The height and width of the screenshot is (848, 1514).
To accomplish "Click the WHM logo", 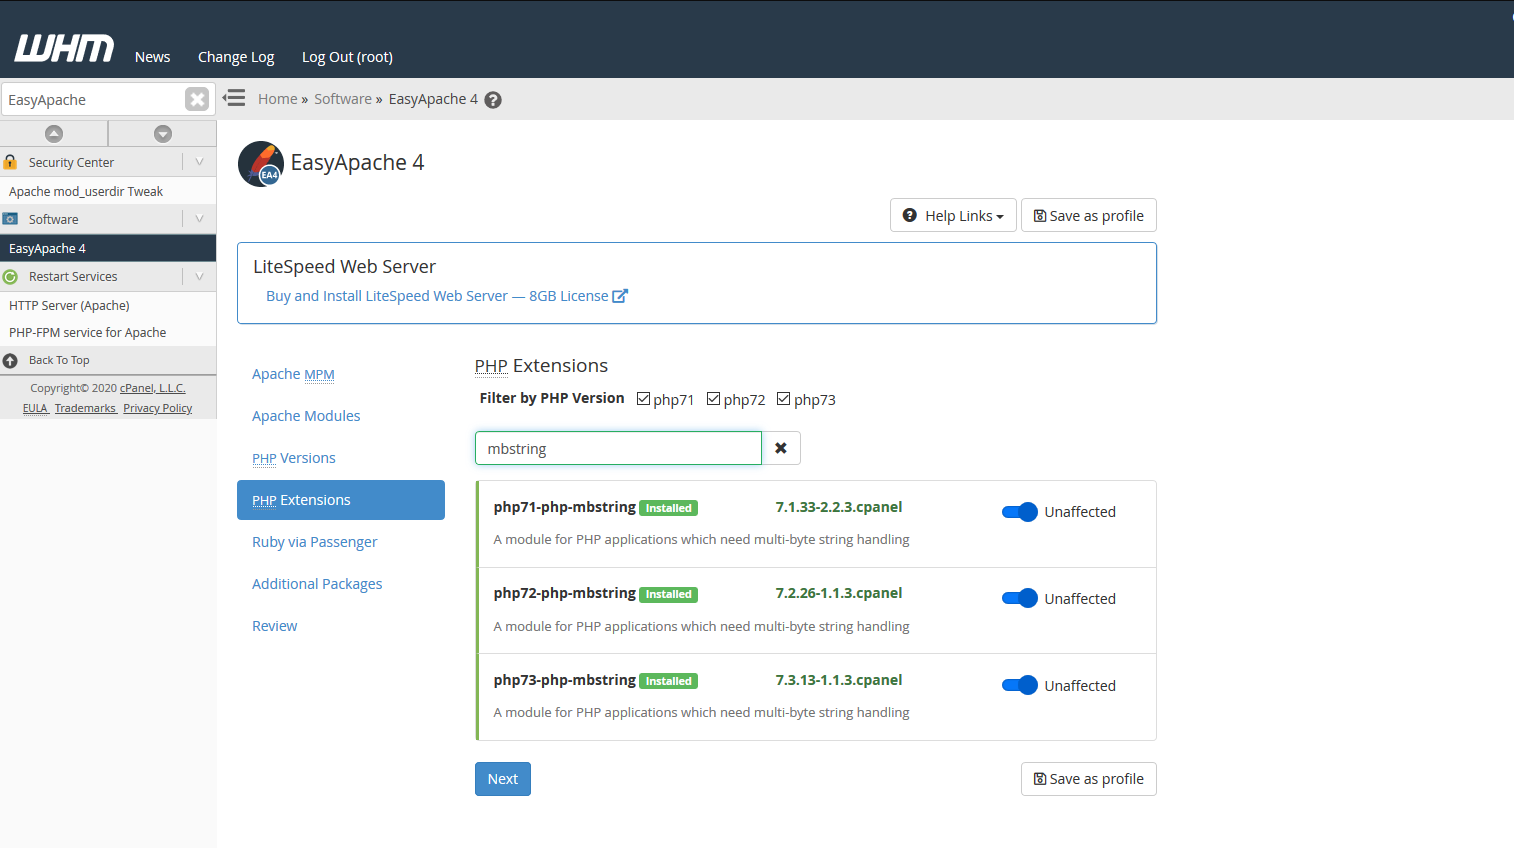I will (x=64, y=48).
